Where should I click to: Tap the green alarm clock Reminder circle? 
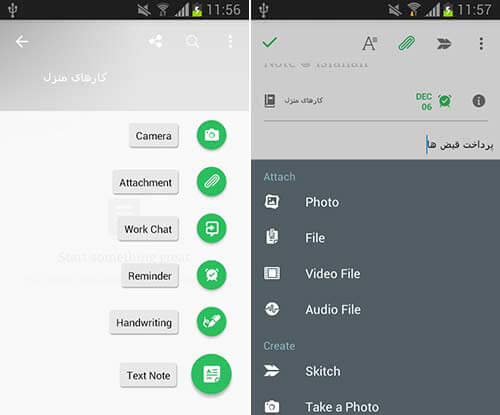[212, 275]
